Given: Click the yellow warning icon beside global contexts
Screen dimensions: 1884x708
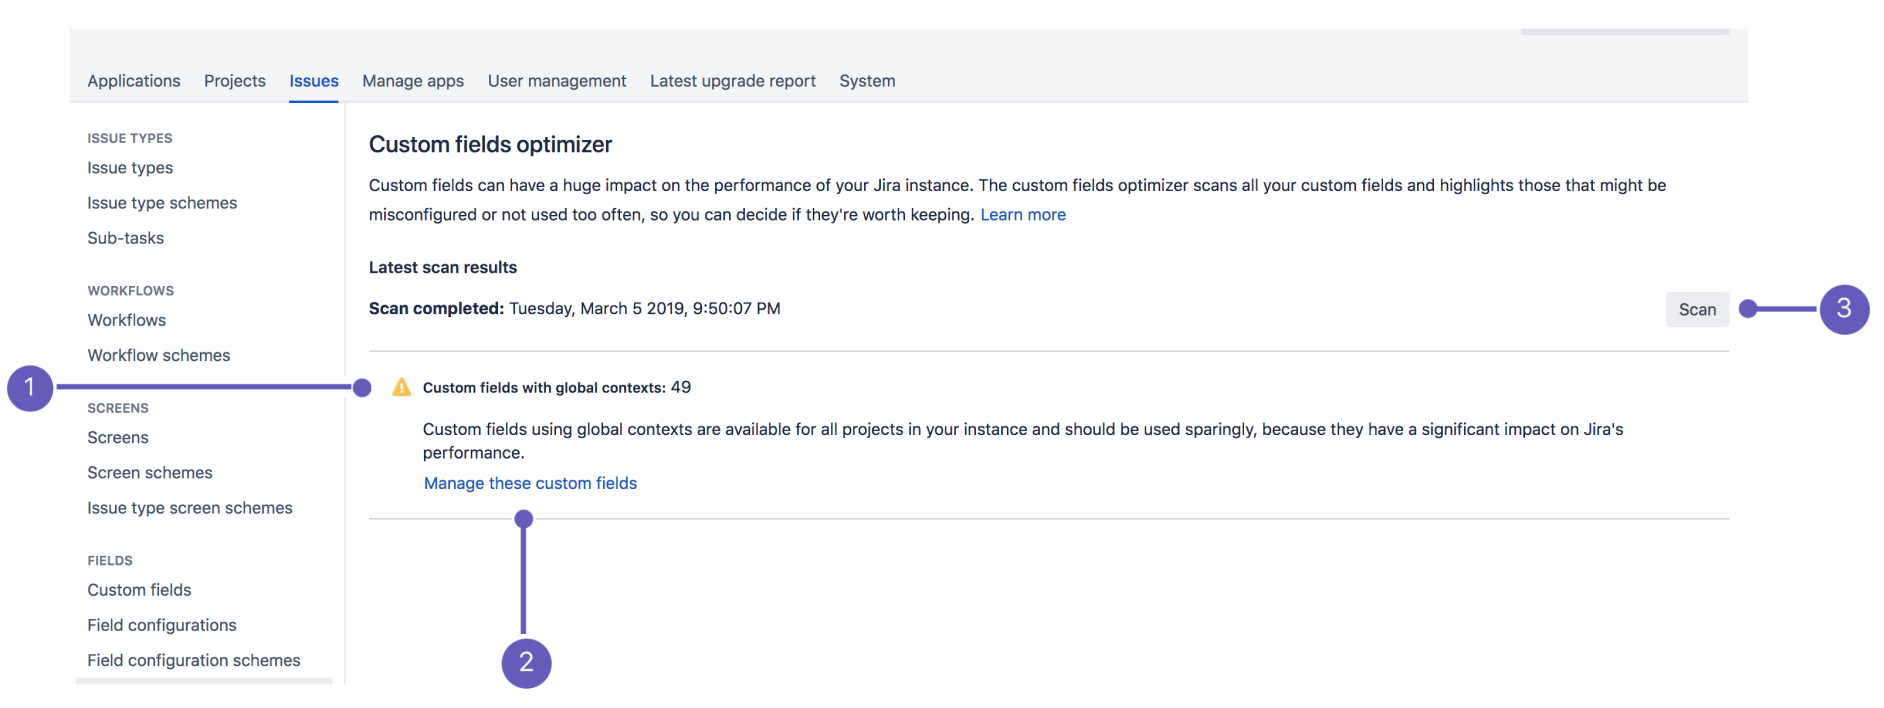Looking at the screenshot, I should pos(401,388).
